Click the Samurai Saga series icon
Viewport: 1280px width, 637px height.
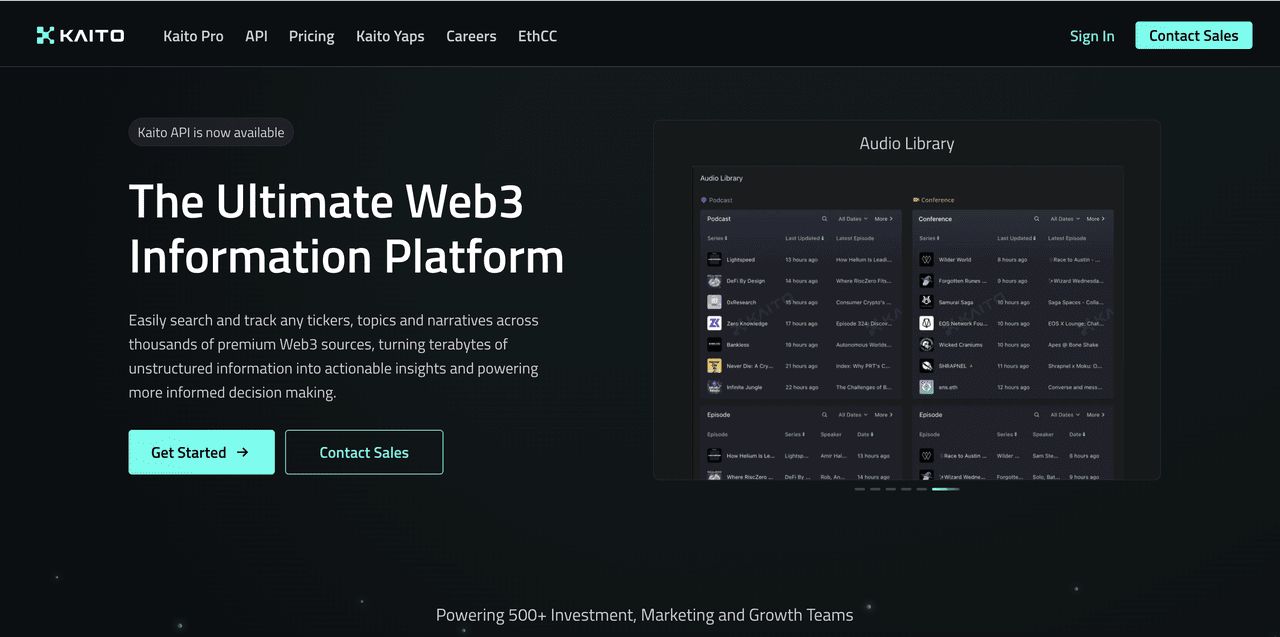tap(926, 302)
